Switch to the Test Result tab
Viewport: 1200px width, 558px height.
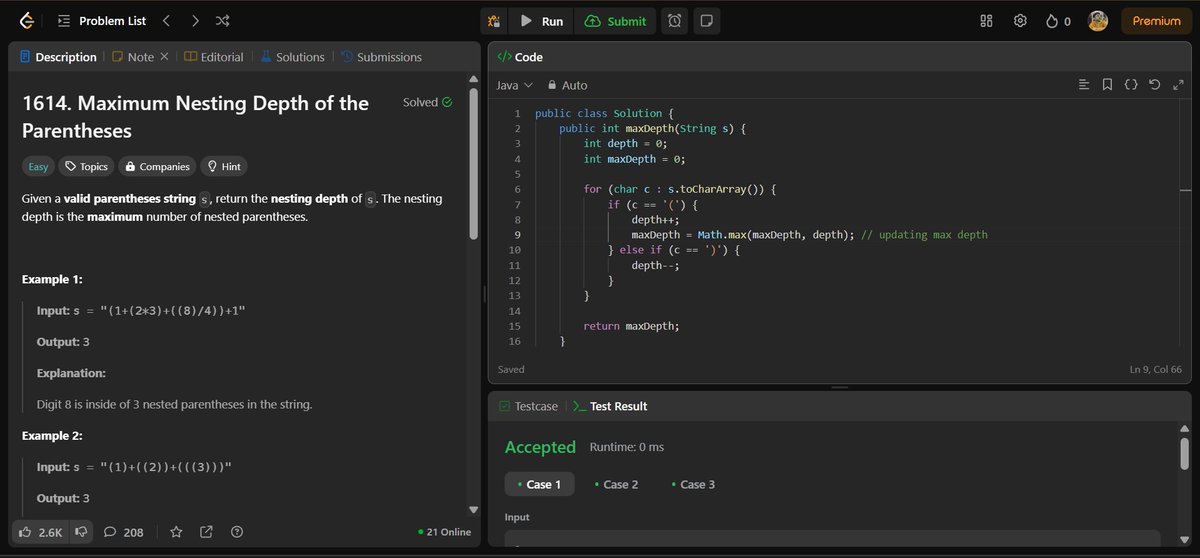pyautogui.click(x=611, y=406)
